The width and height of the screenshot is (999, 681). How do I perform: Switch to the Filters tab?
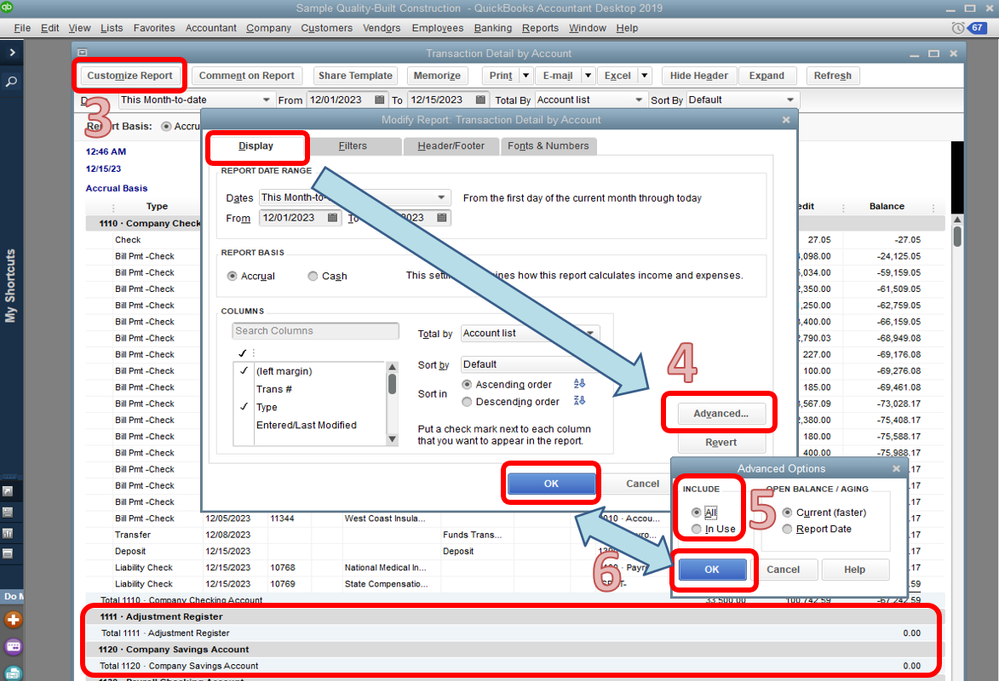(352, 146)
